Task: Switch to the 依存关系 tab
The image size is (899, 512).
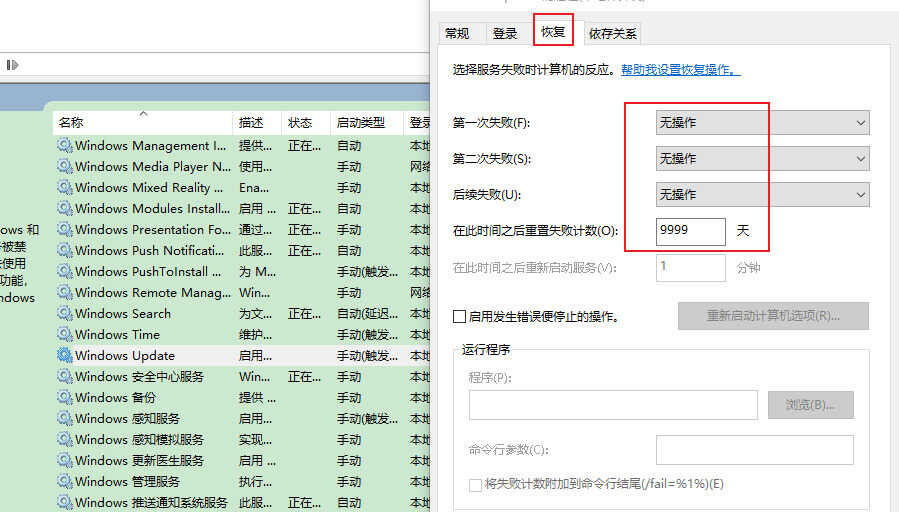Action: (x=612, y=34)
